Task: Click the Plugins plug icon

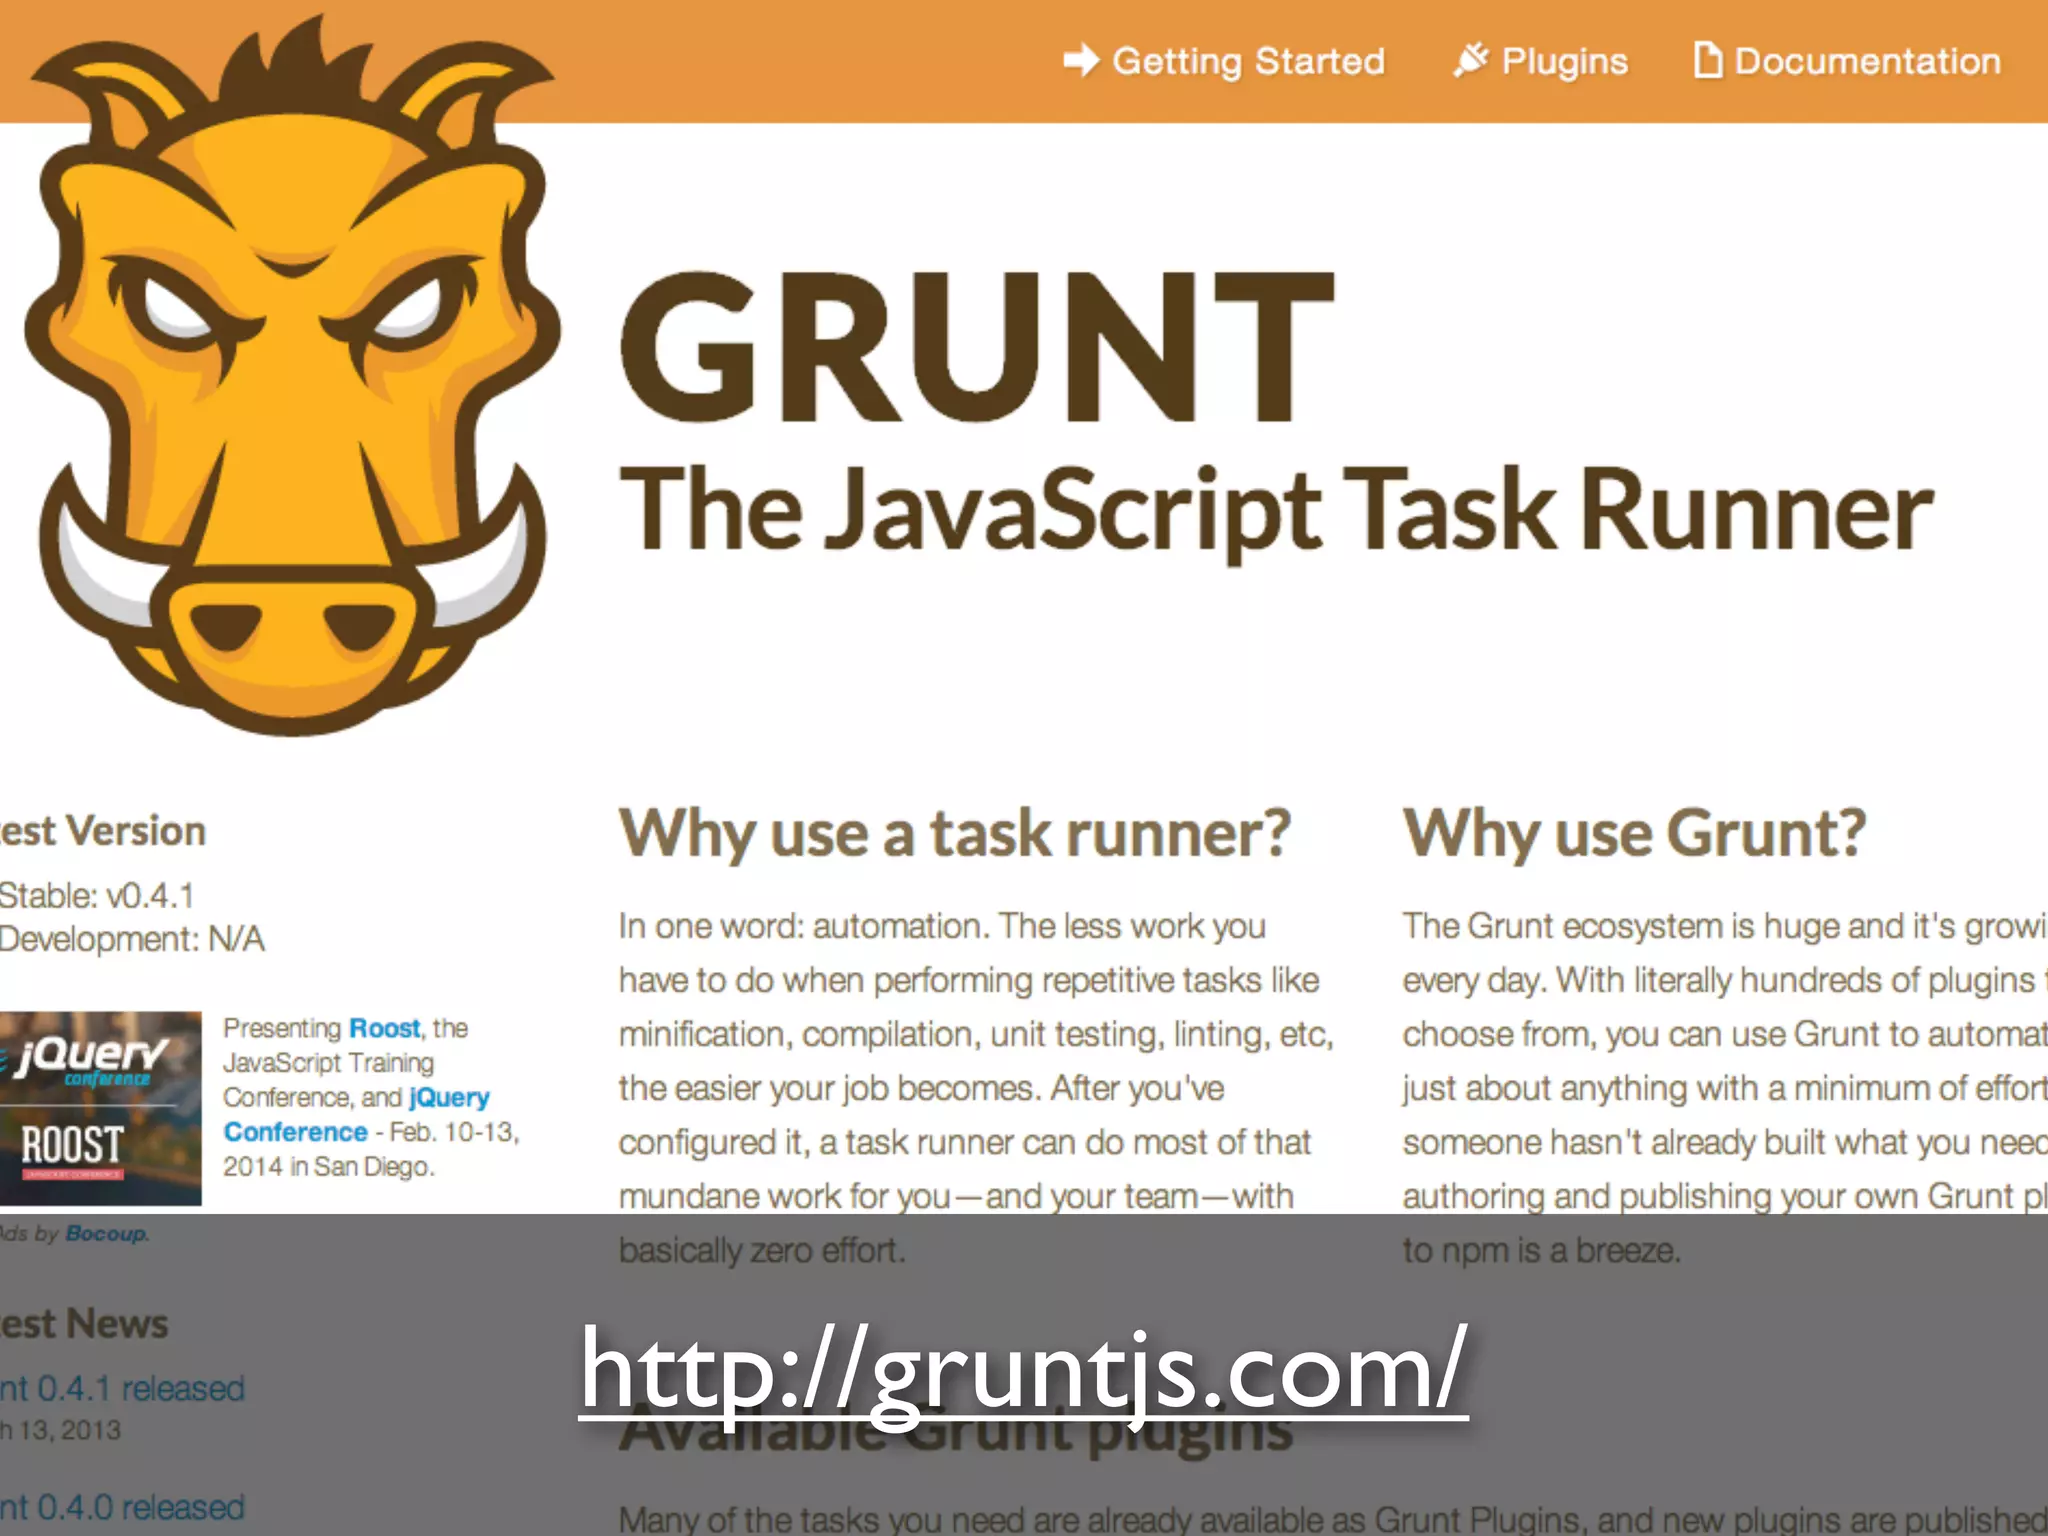Action: point(1471,60)
